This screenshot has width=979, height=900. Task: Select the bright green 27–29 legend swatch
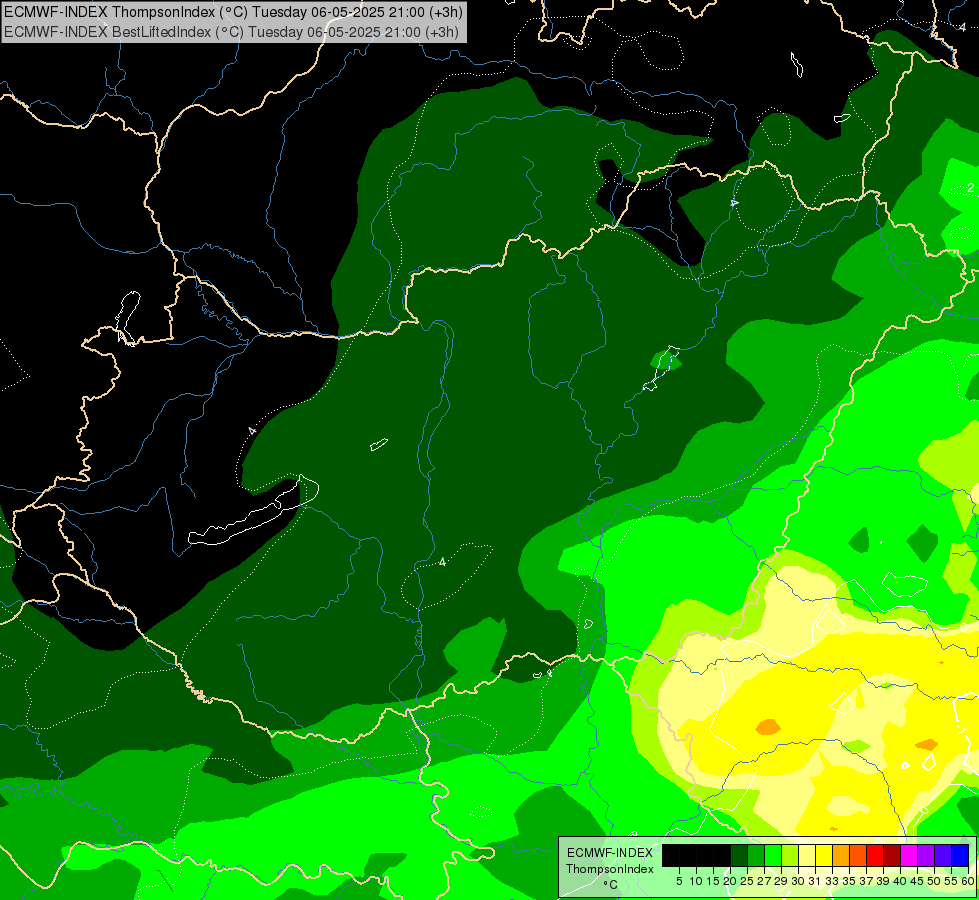(773, 855)
